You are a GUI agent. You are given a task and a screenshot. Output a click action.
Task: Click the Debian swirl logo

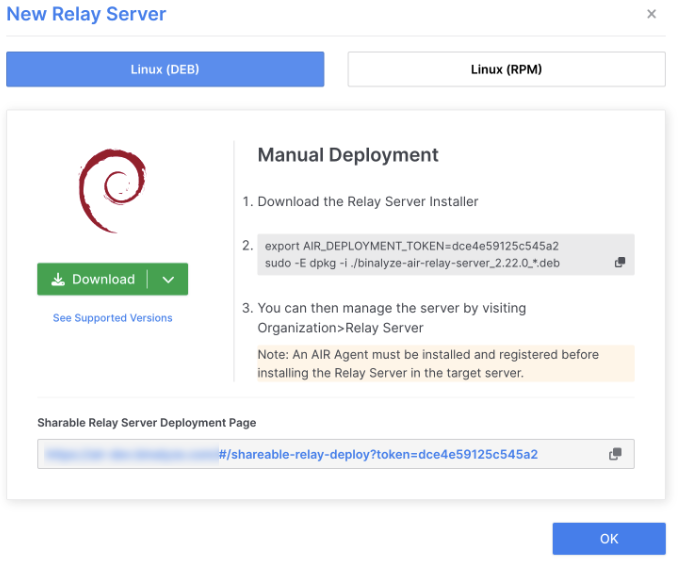(112, 190)
